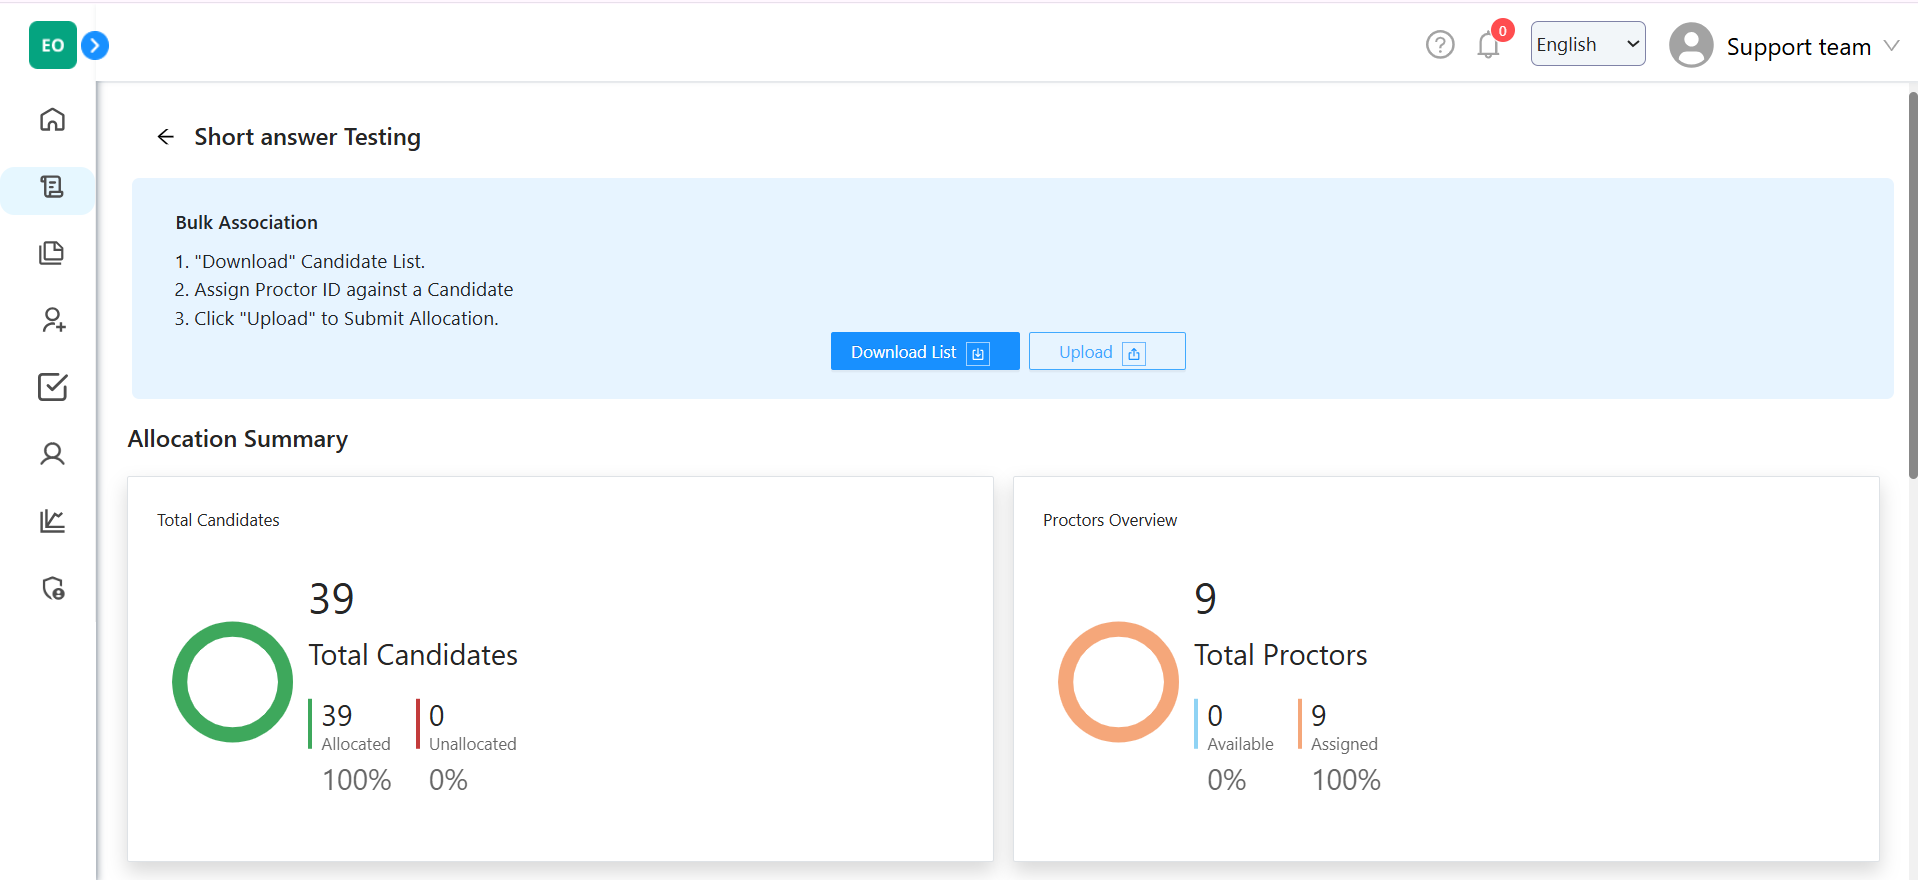Open the stacked pages sidebar icon

[52, 253]
